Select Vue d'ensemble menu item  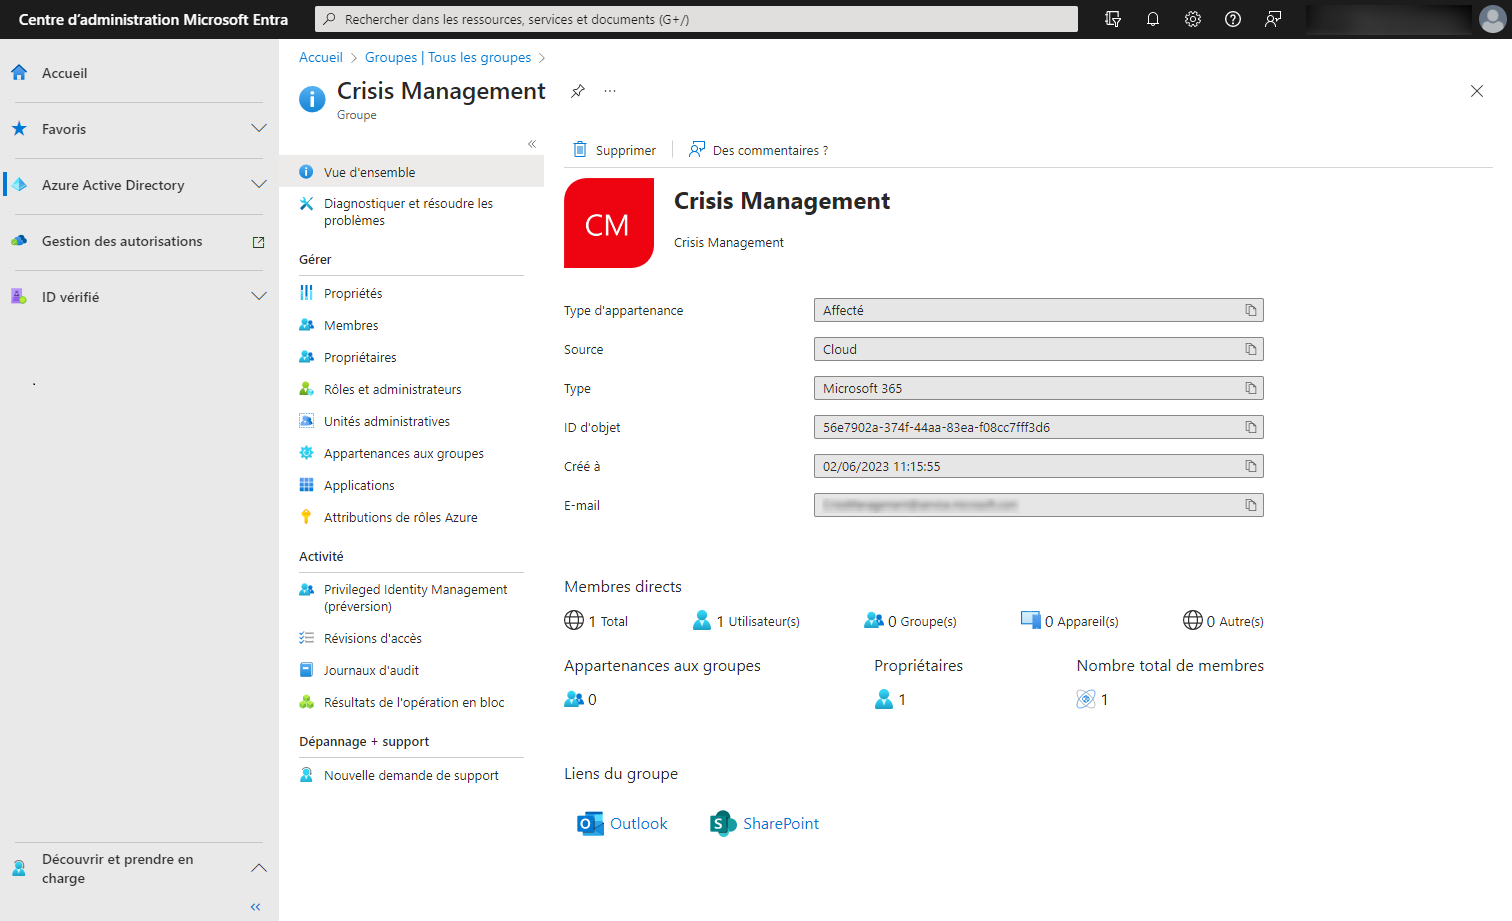coord(411,172)
